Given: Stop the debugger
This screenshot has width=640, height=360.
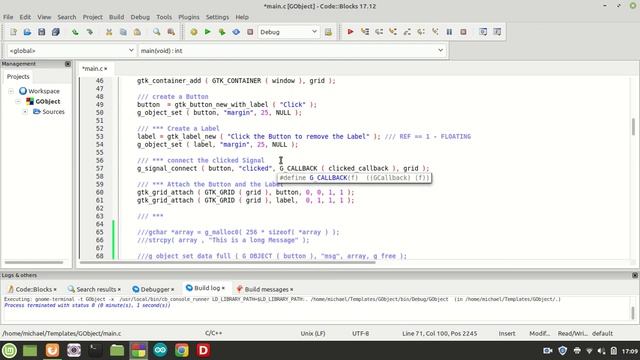Looking at the screenshot, I should click(463, 32).
